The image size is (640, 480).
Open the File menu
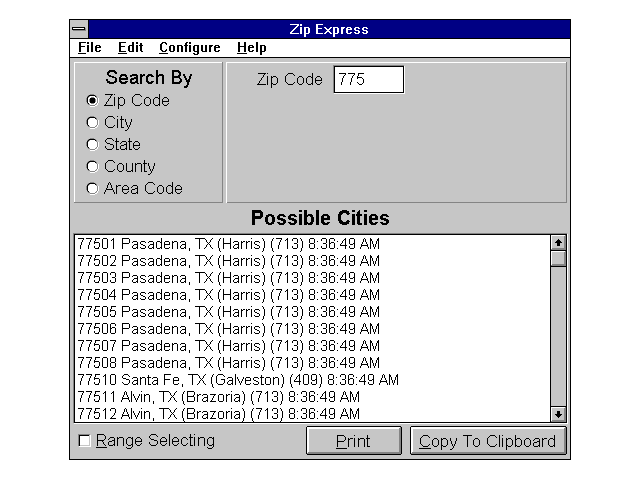click(89, 48)
